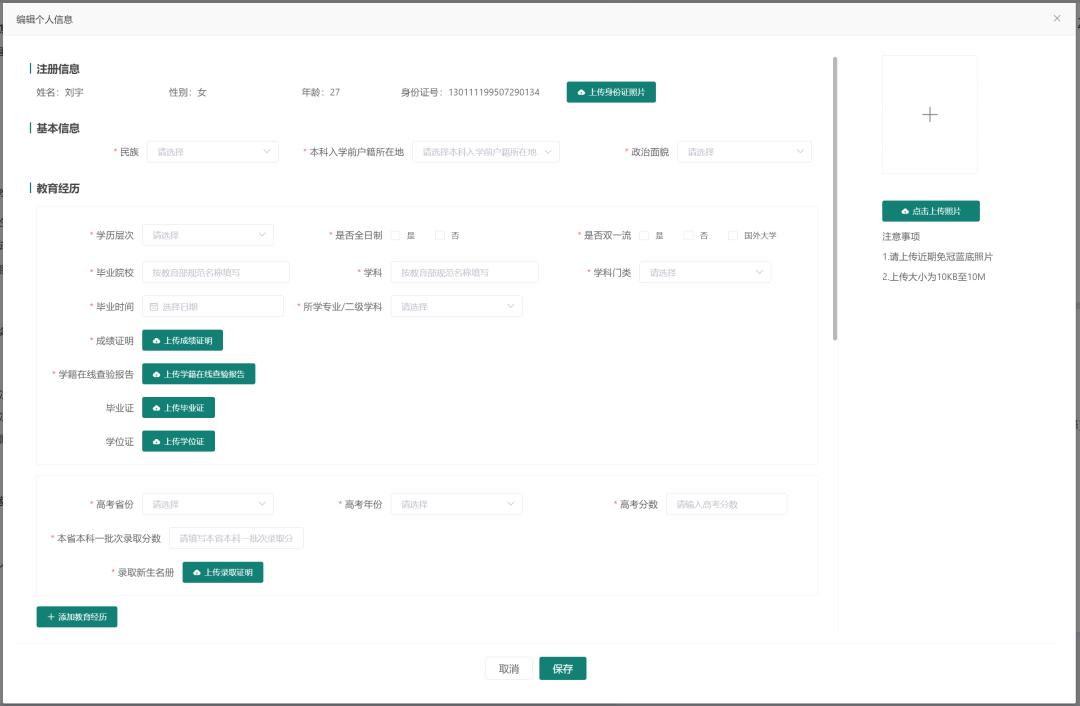Screen dimensions: 1080x706
Task: Click the upload graduation certificate (毕业证) button
Action: (x=178, y=408)
